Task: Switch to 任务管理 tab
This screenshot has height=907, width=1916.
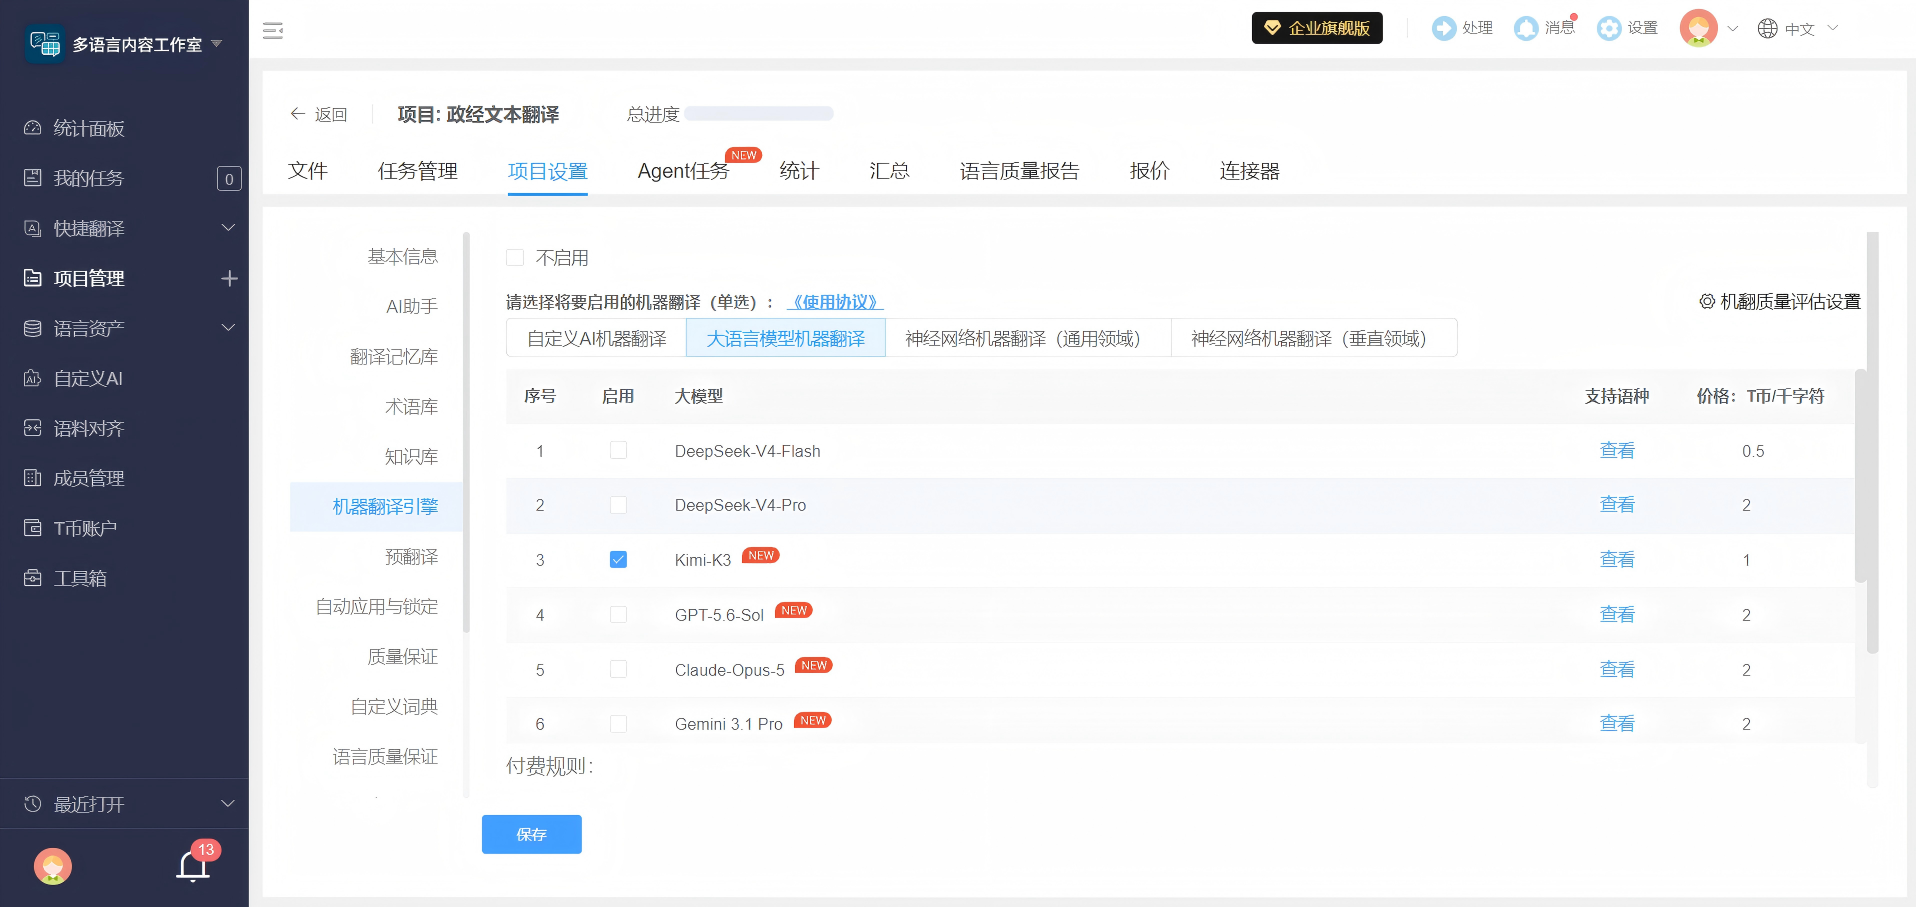Action: 418,171
